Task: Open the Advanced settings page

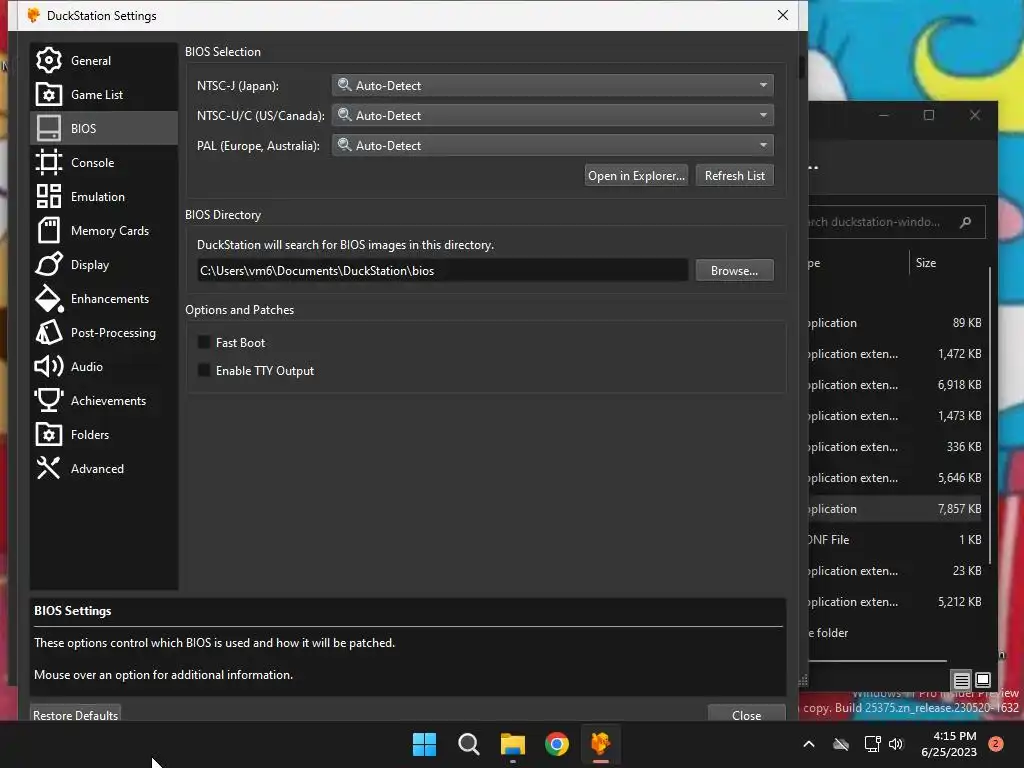Action: coord(104,468)
